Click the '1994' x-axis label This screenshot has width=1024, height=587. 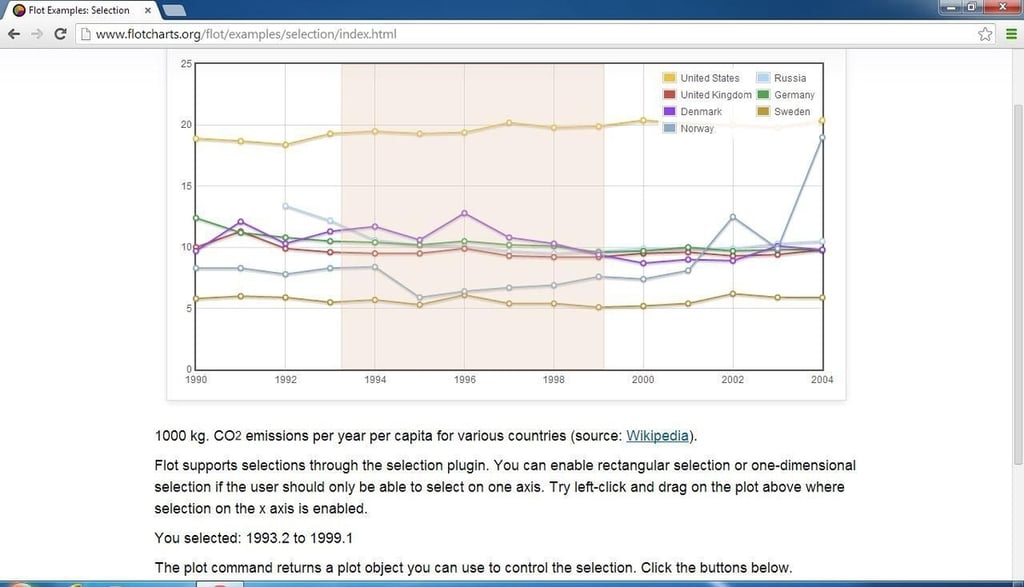tap(375, 379)
